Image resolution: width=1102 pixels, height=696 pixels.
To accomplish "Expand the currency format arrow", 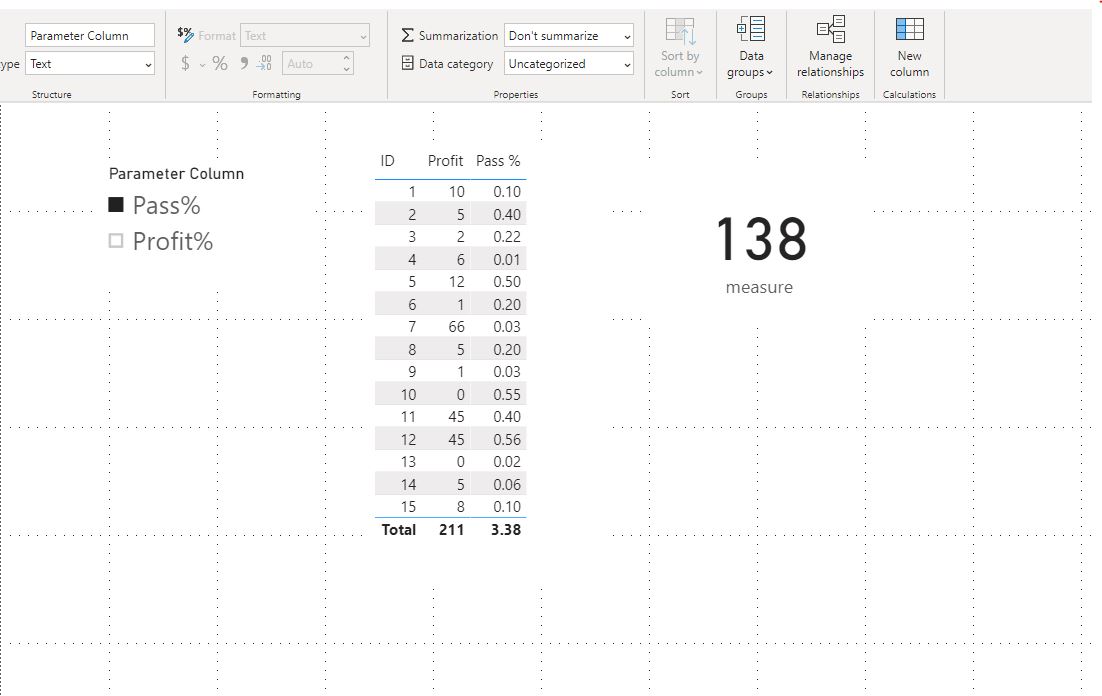I will pyautogui.click(x=202, y=65).
